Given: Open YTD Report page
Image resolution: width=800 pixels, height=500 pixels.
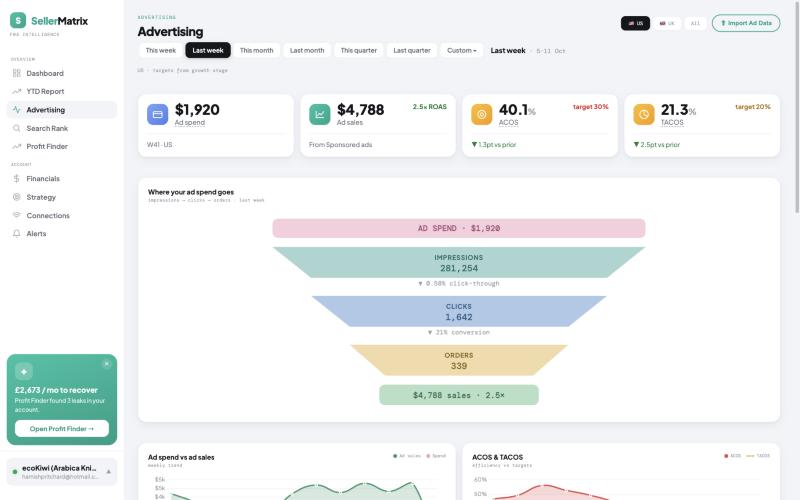Looking at the screenshot, I should [x=62, y=91].
